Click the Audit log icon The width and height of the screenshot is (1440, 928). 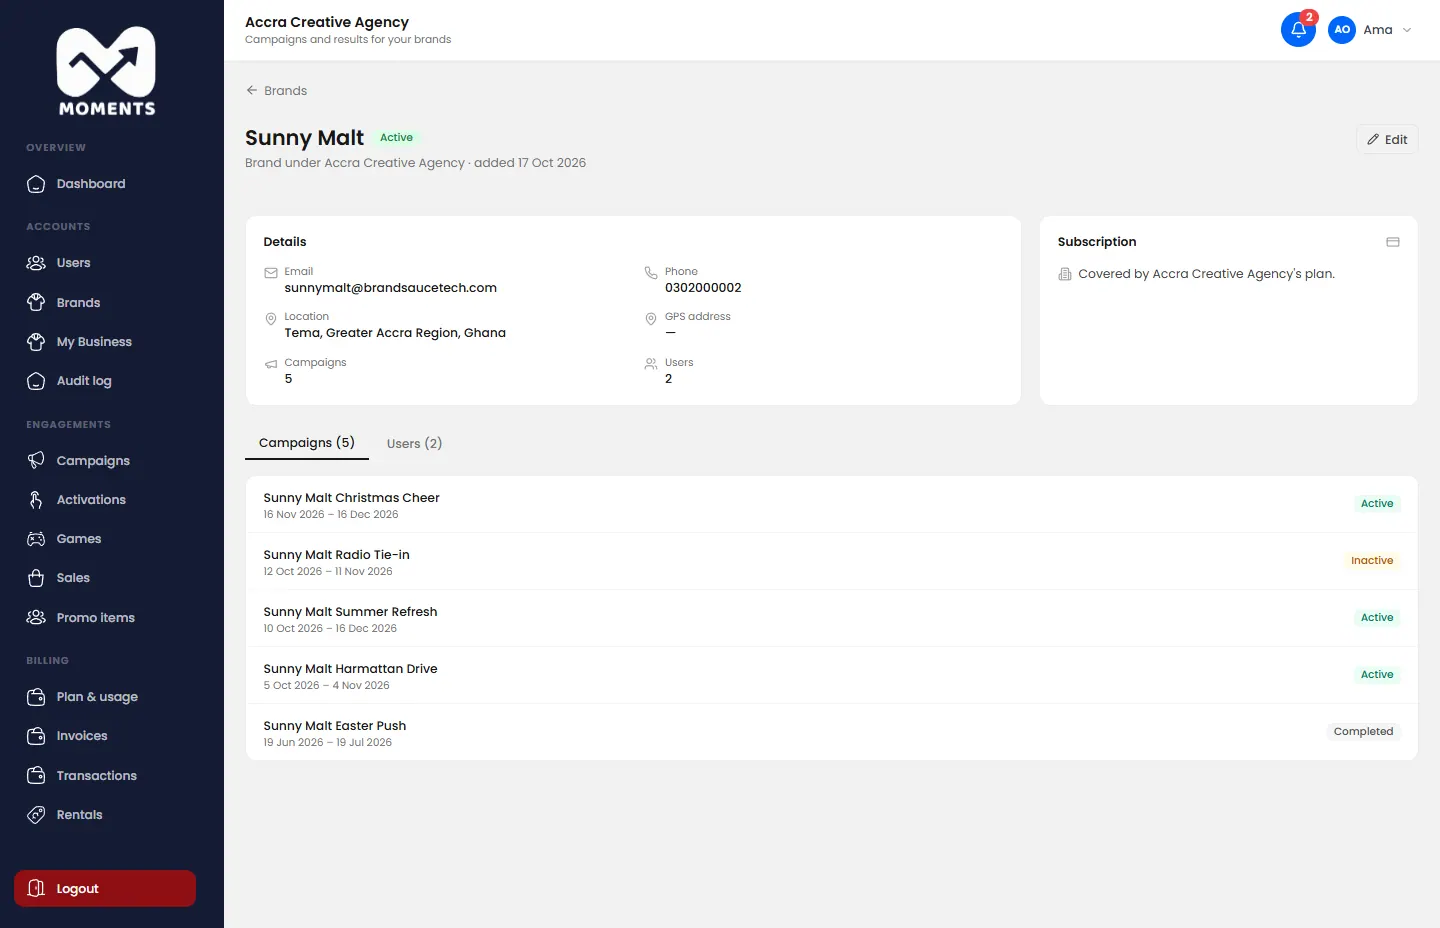point(36,381)
